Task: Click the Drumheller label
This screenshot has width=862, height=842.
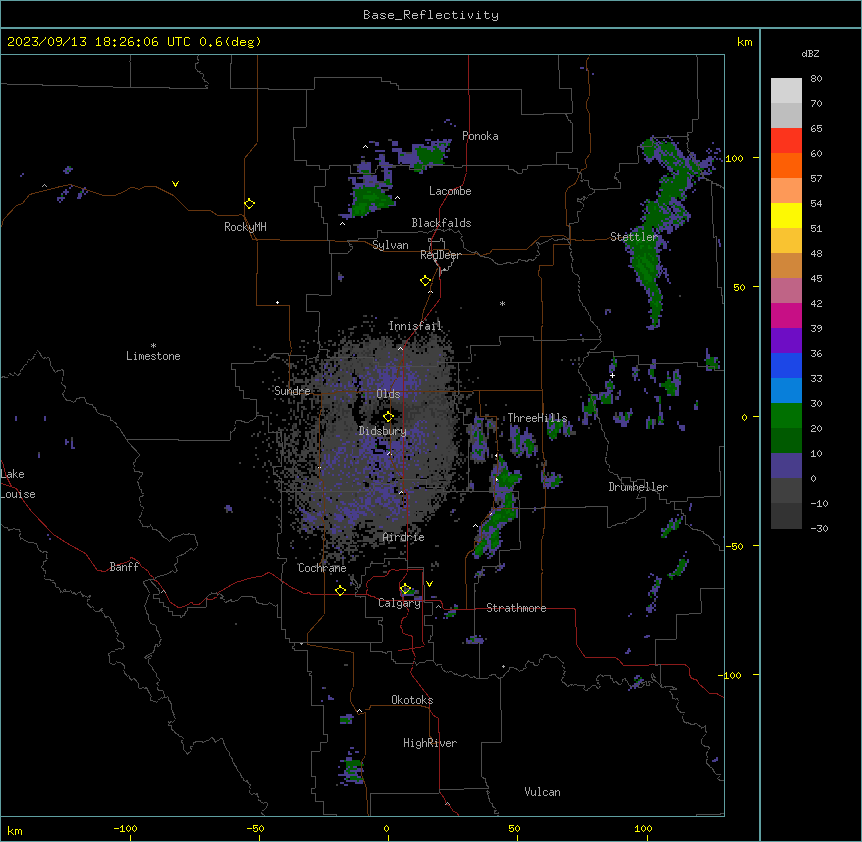Action: point(638,487)
